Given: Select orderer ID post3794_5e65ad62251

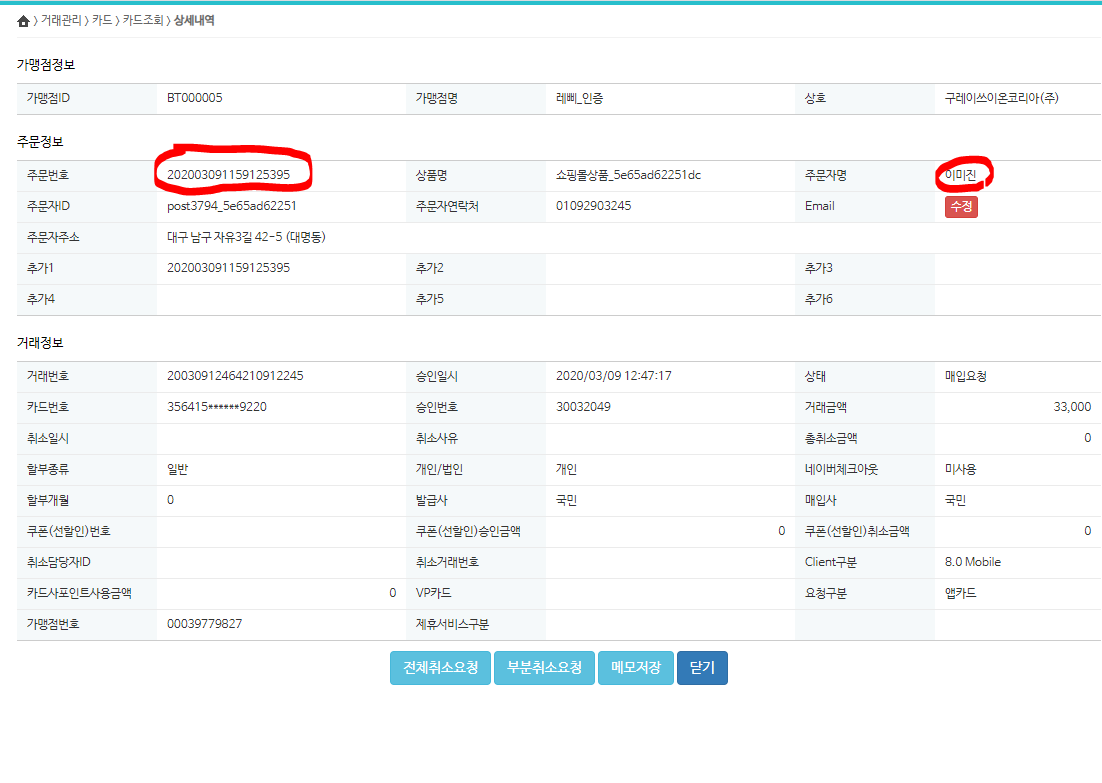Looking at the screenshot, I should [x=232, y=206].
